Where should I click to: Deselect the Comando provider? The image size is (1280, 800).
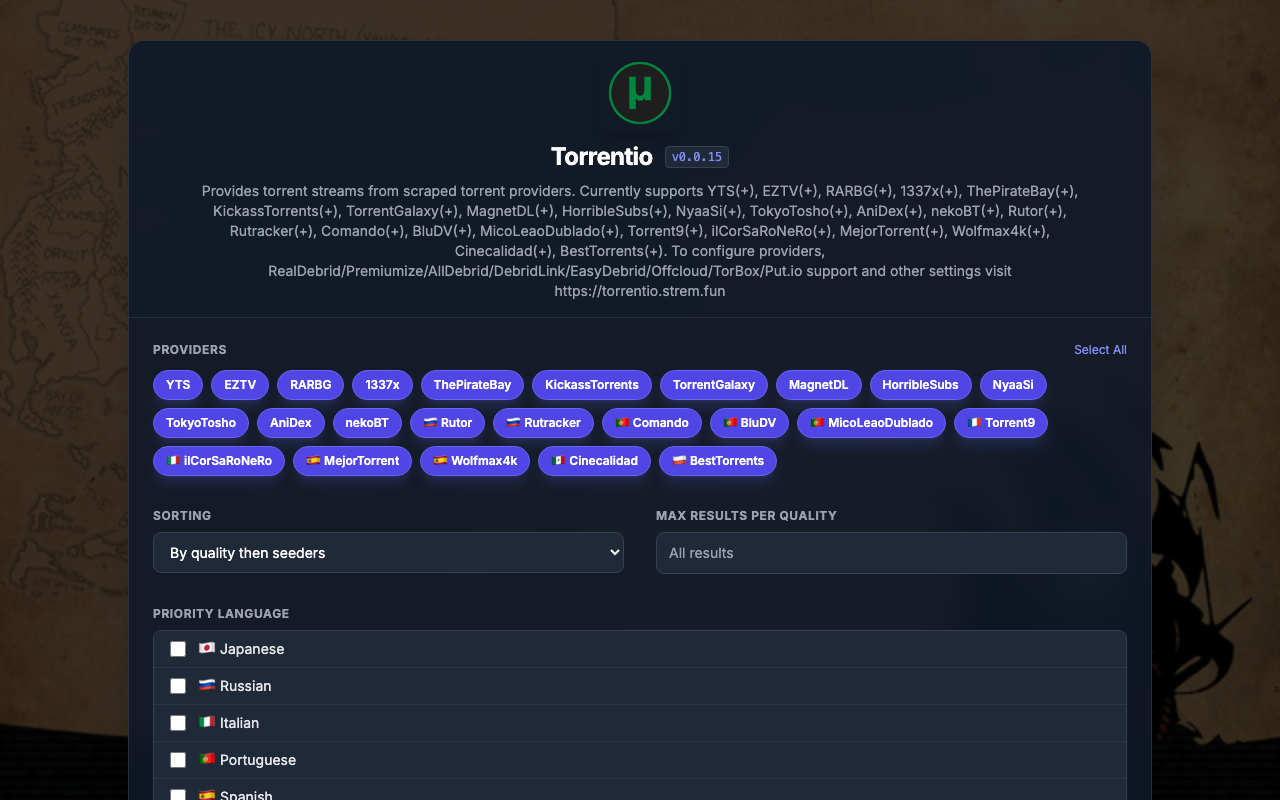coord(652,423)
